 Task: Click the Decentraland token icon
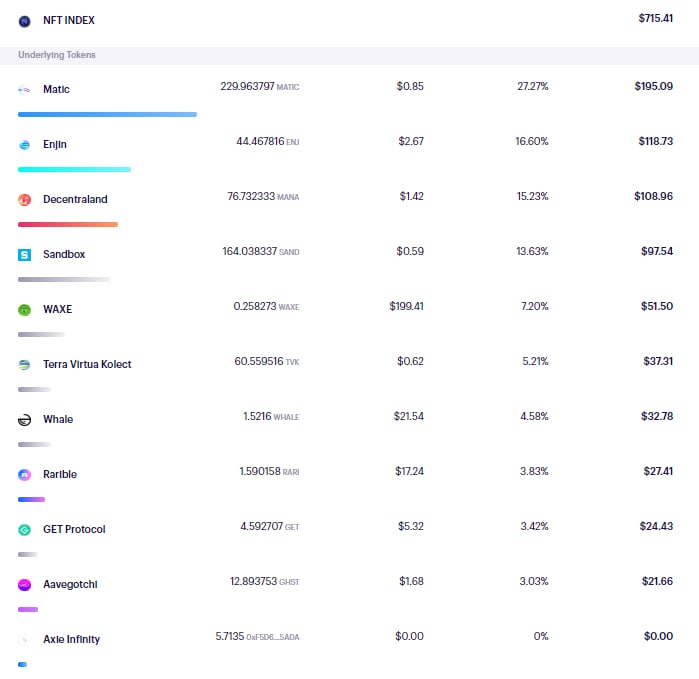pos(25,200)
